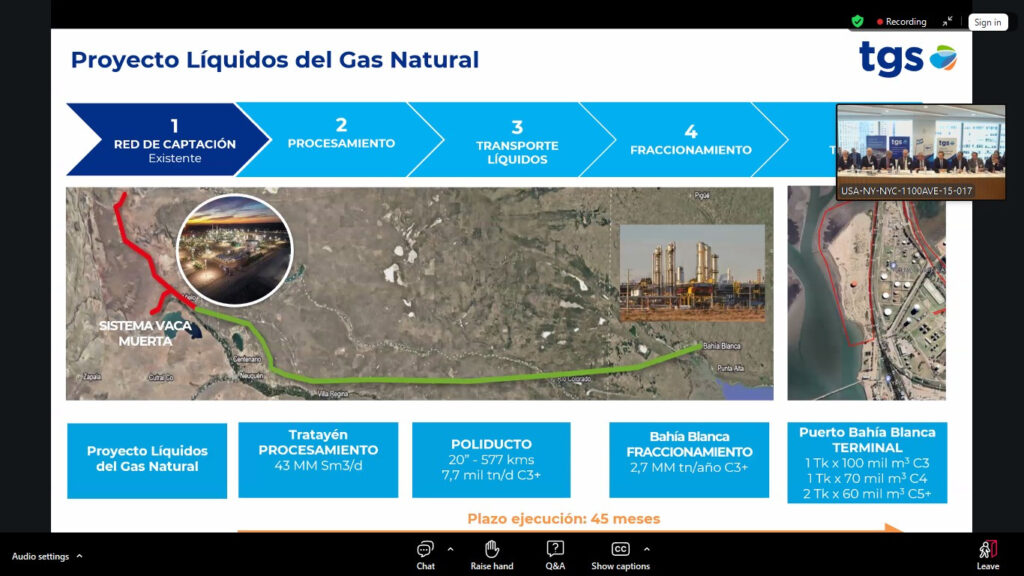
Task: Click the tgs logo on the slide
Action: [x=906, y=59]
